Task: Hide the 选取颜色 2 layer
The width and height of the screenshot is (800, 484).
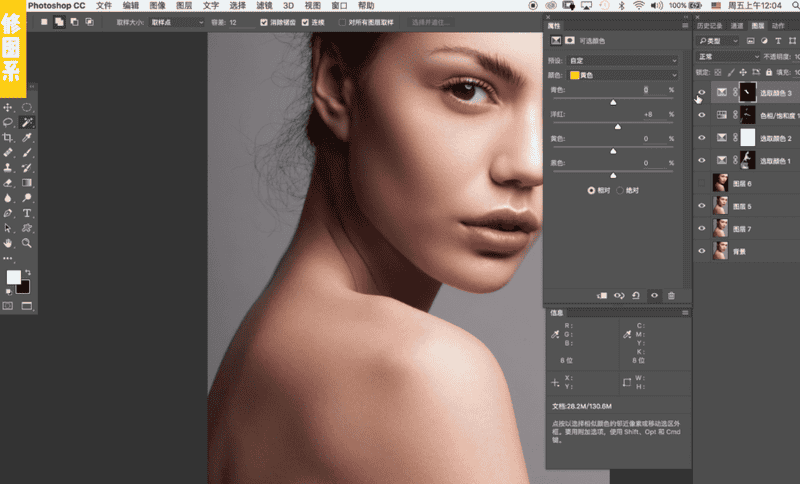Action: [702, 138]
